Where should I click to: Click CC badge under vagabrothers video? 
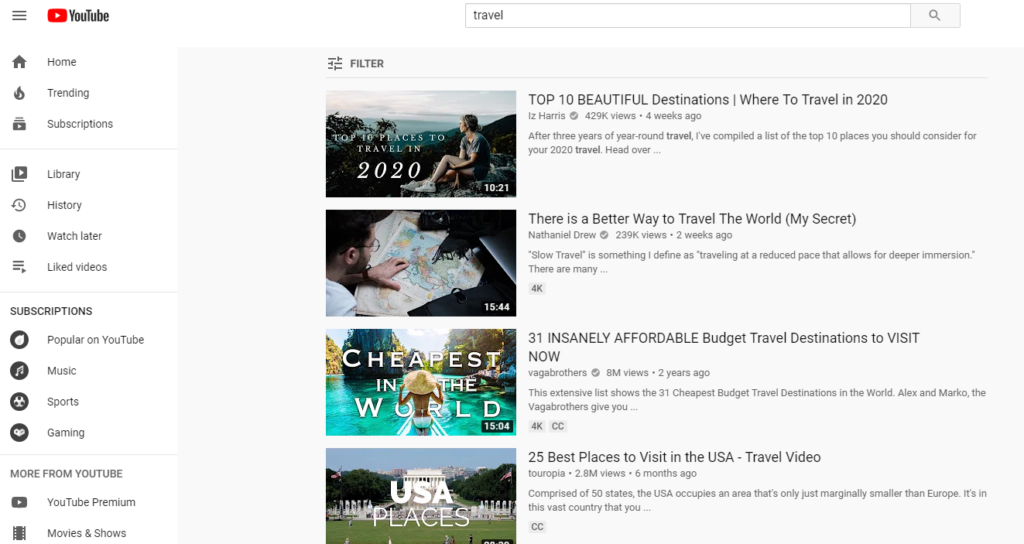558,426
